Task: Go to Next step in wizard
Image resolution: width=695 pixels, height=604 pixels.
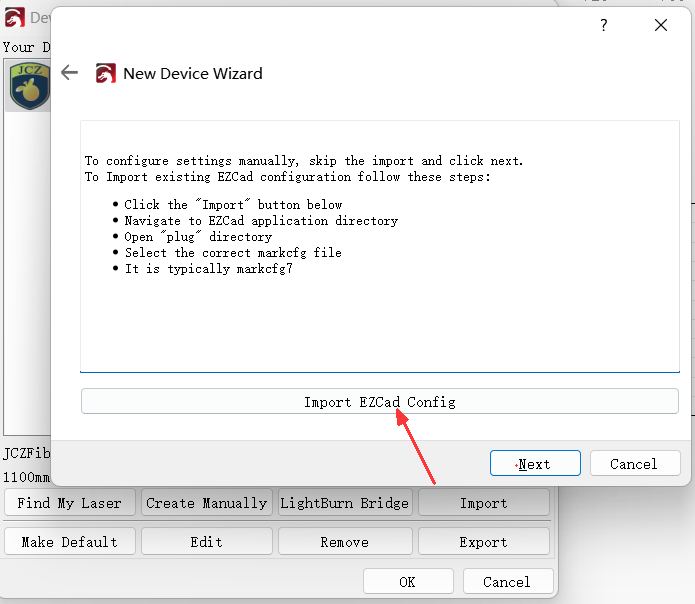Action: 535,464
